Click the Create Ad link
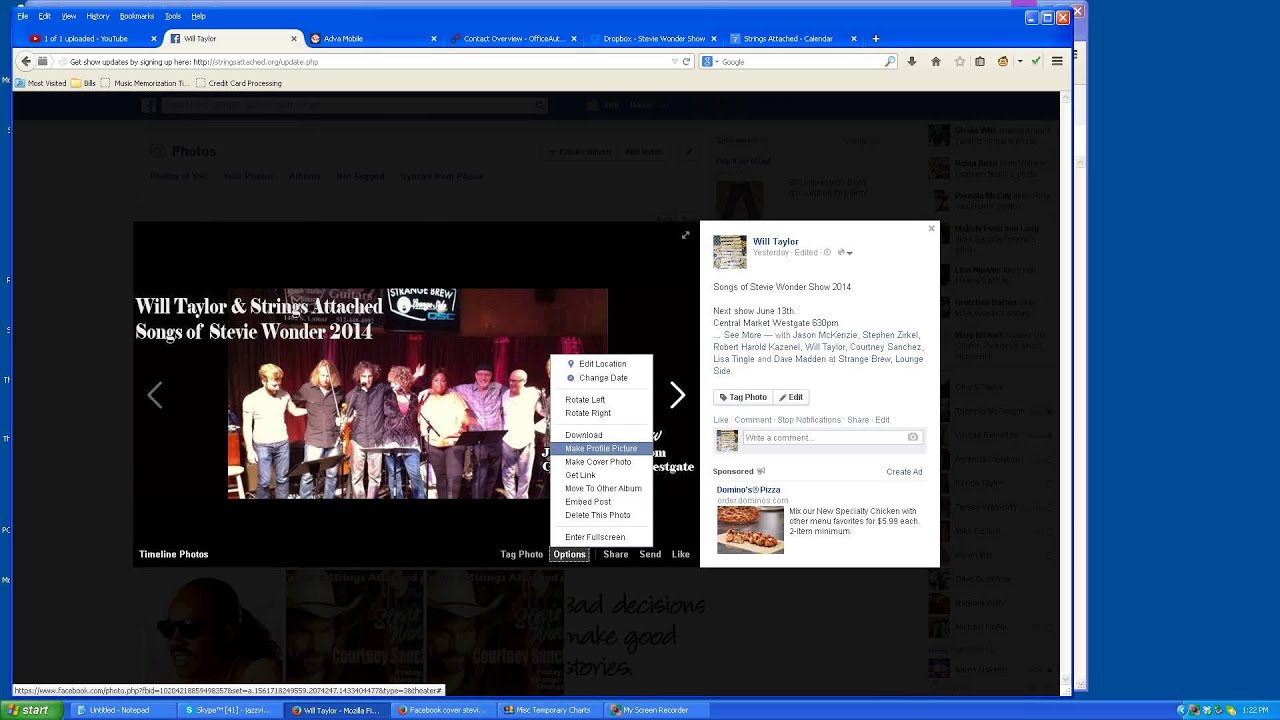1280x720 pixels. coord(904,472)
